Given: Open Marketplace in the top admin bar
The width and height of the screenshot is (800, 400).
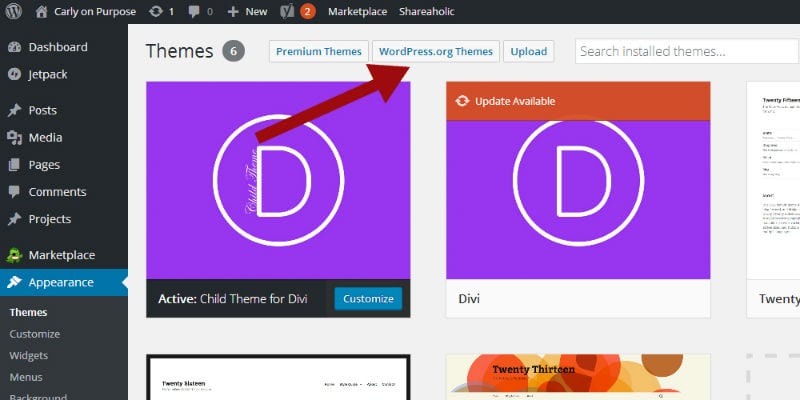Looking at the screenshot, I should 358,12.
